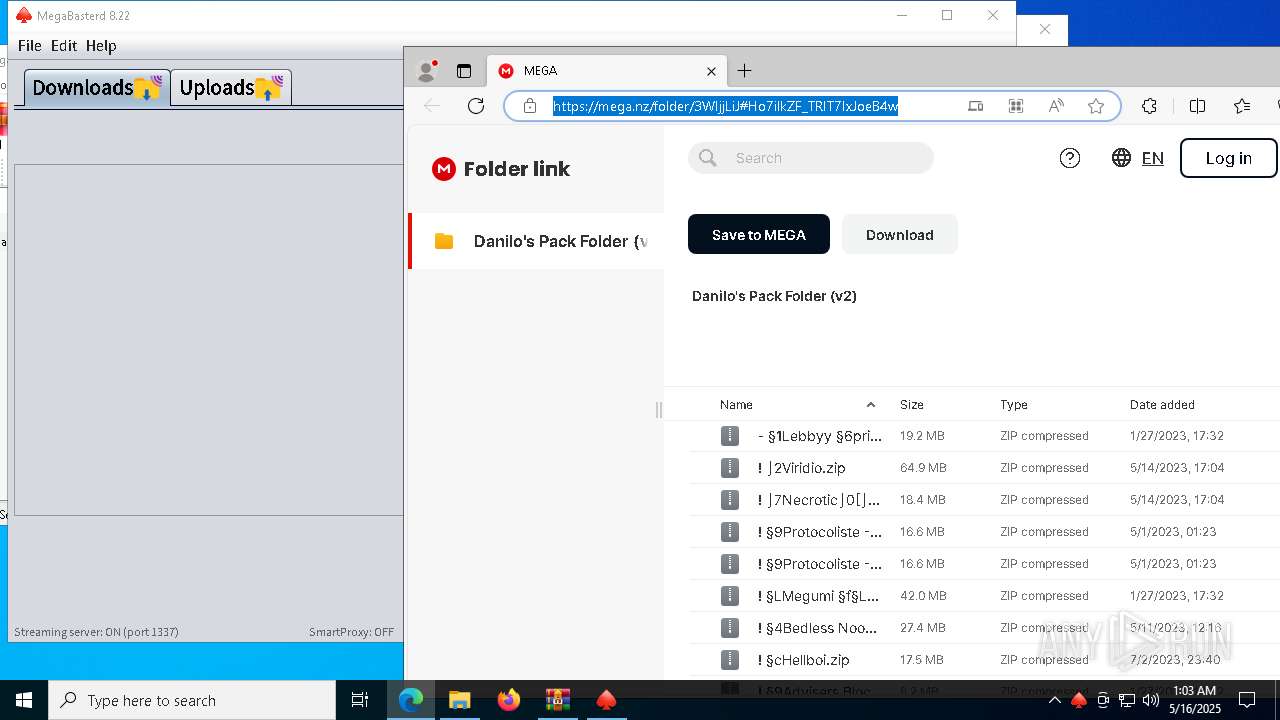Click the taskbar search box
The image size is (1280, 720).
pos(192,700)
